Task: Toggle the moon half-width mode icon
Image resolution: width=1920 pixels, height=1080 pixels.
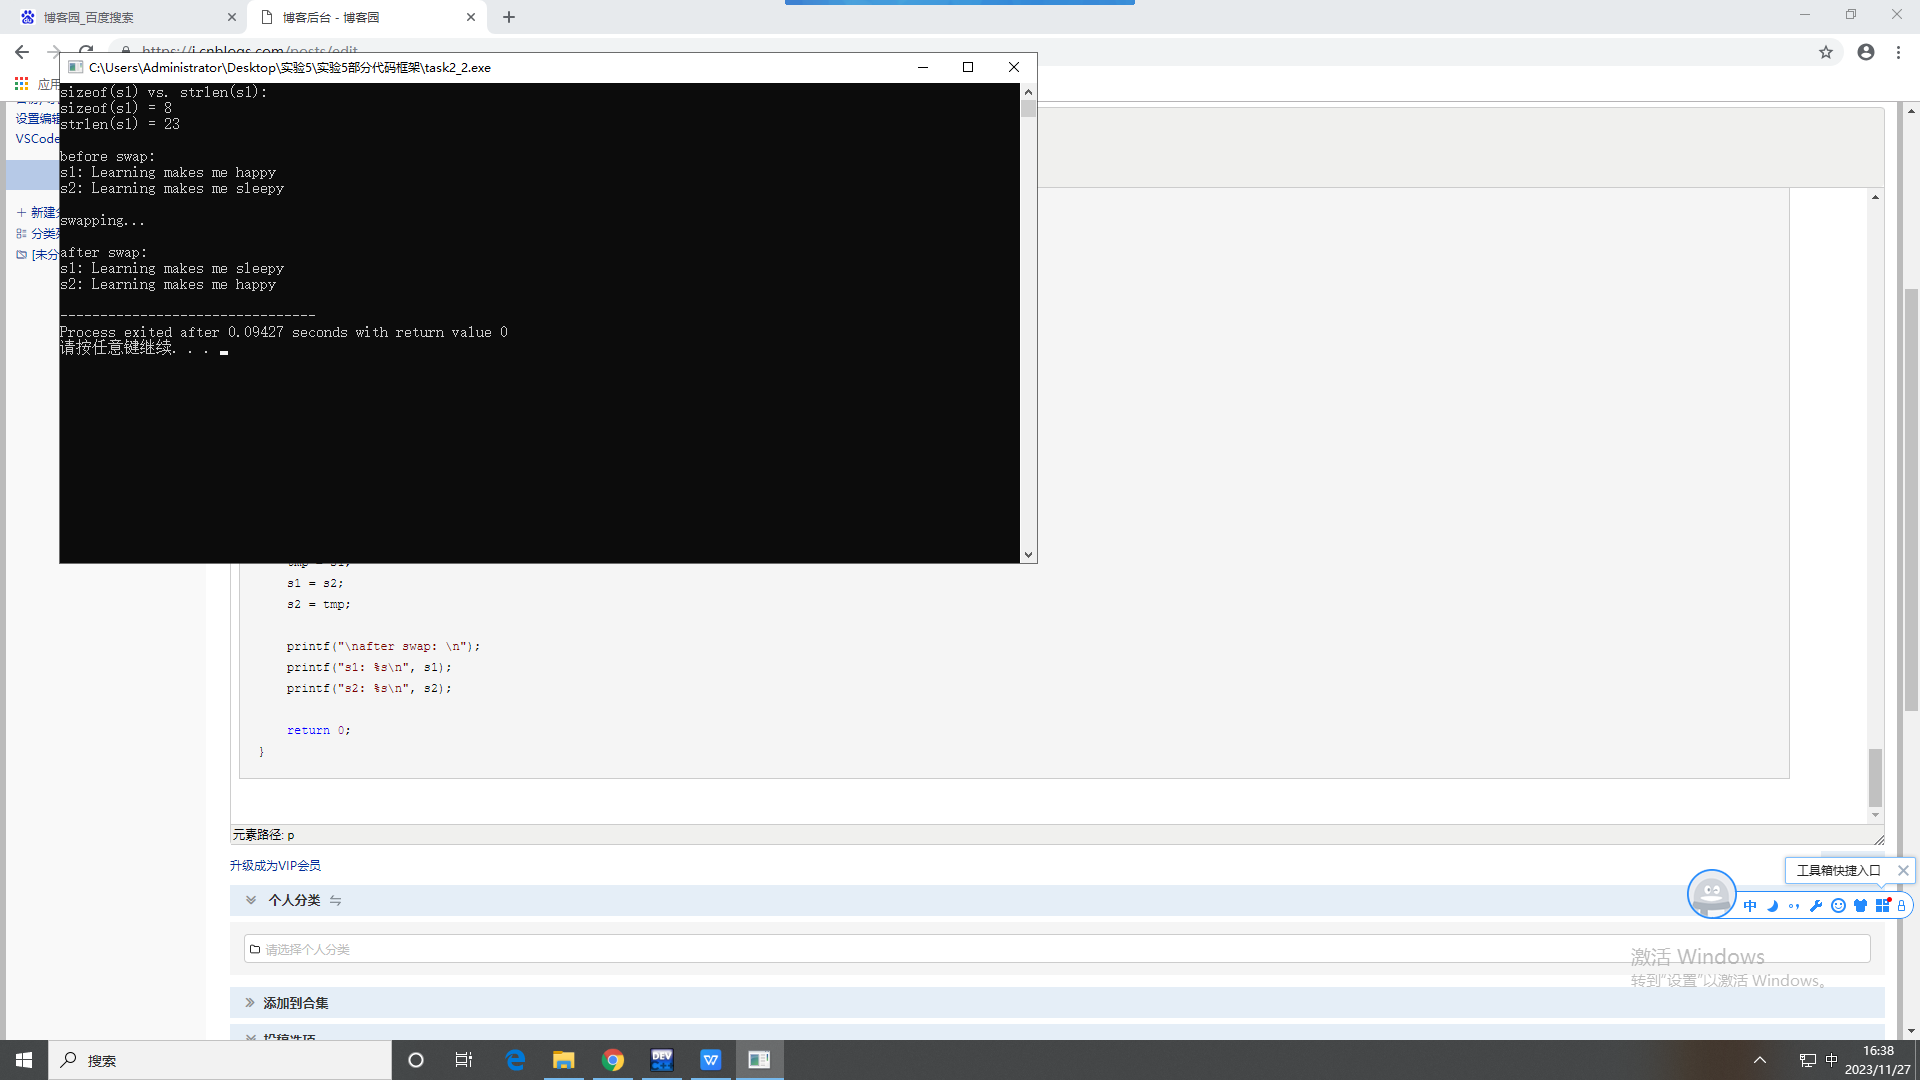Action: (x=1772, y=906)
